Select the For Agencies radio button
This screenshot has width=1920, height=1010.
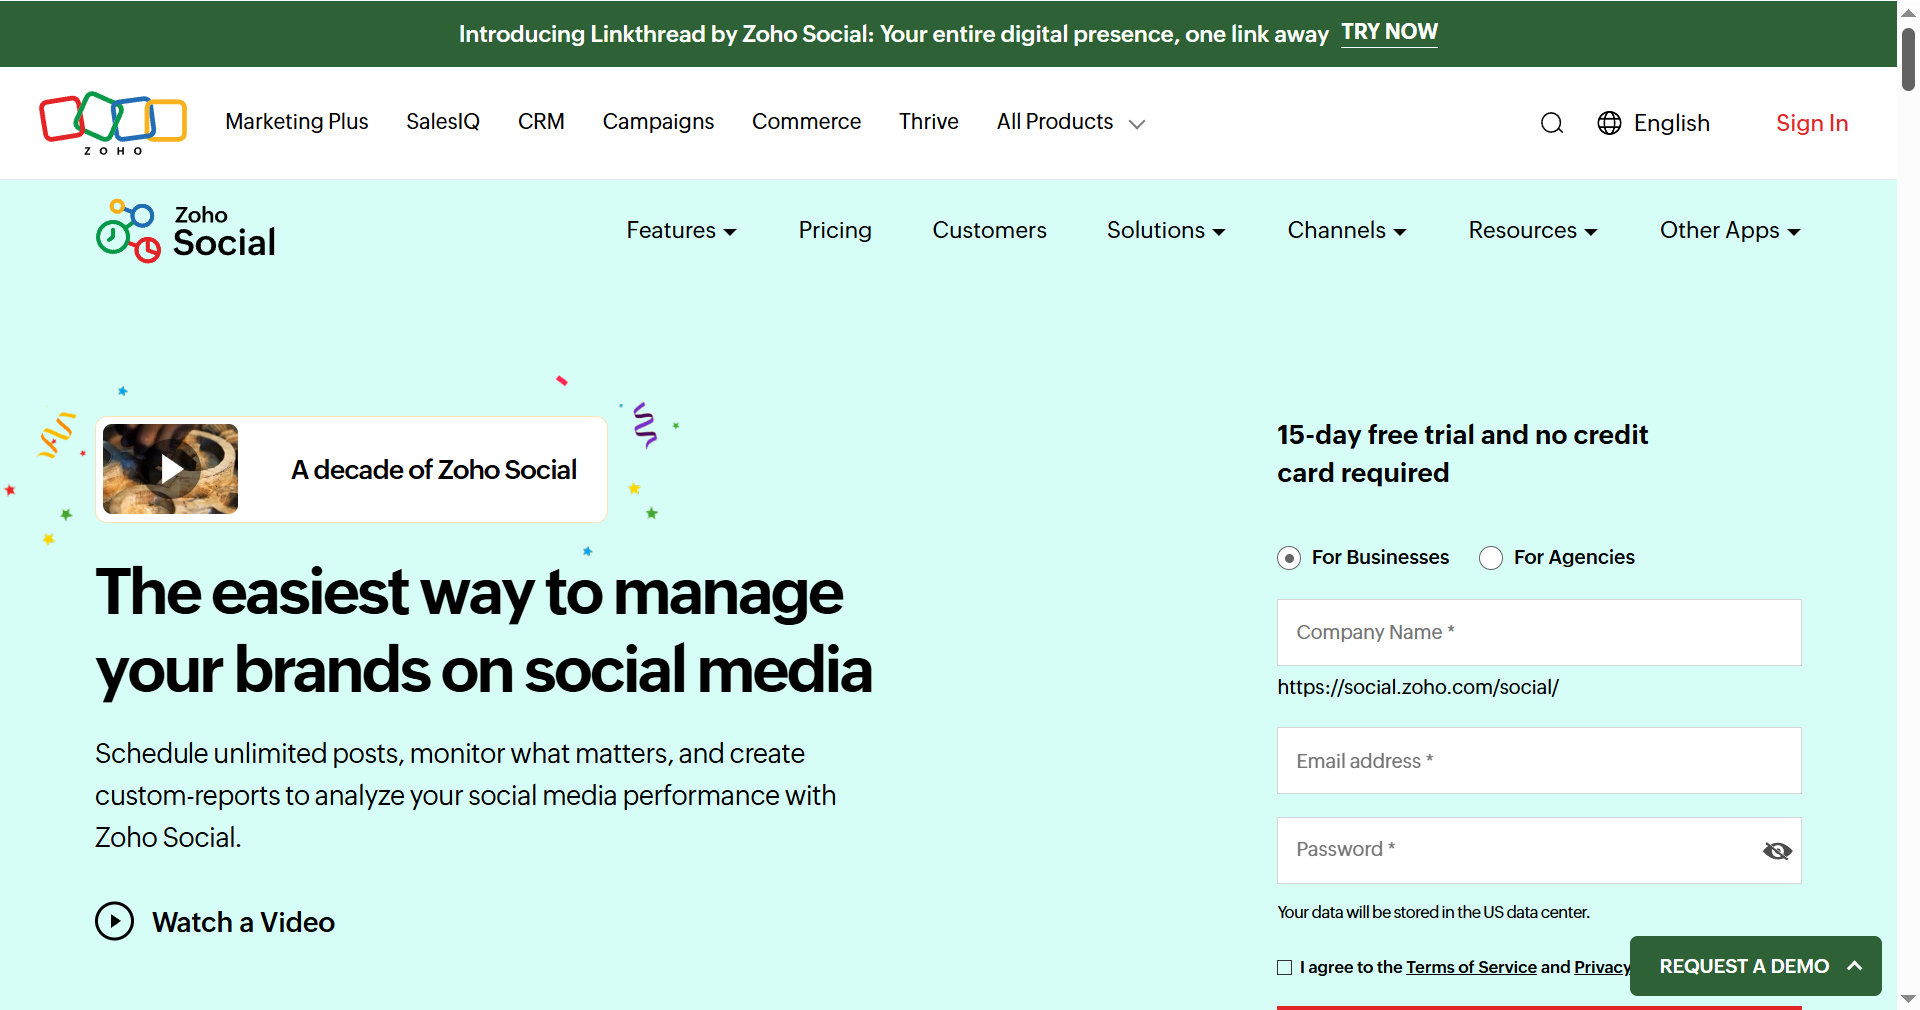[1491, 558]
